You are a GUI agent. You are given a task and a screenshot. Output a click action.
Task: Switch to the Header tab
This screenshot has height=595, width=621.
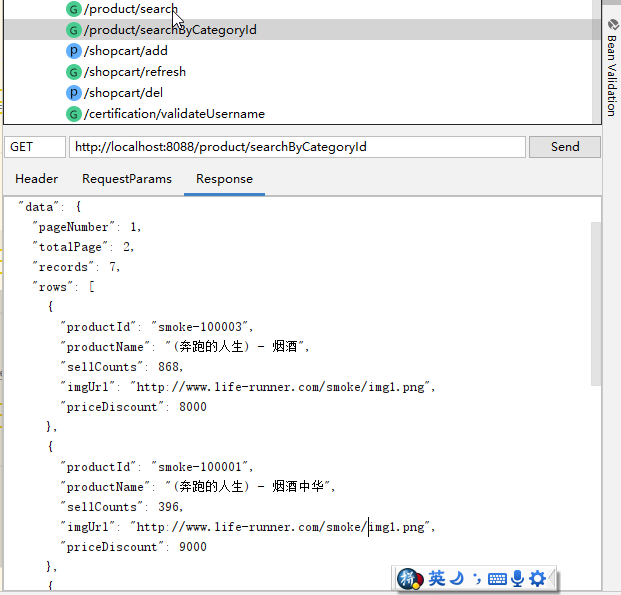[36, 179]
